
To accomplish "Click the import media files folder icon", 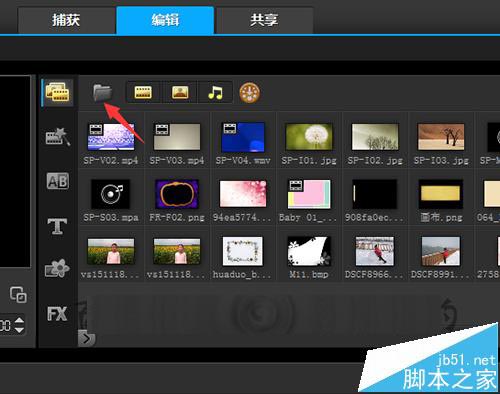I will [102, 92].
